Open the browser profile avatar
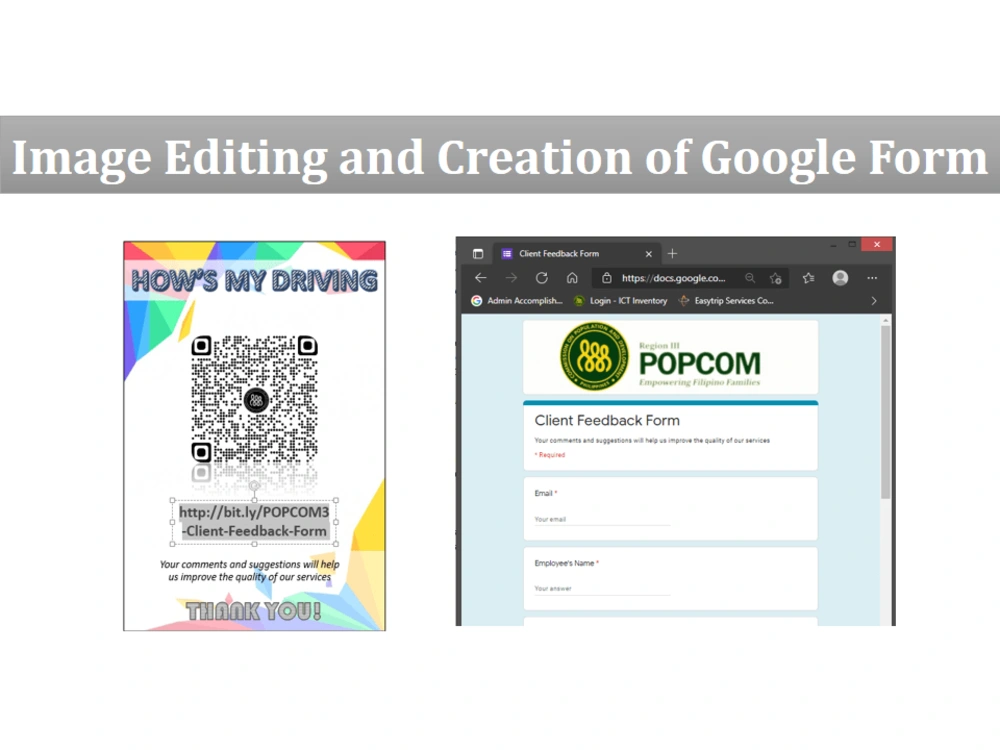Screen dimensions: 1000x750 840,278
